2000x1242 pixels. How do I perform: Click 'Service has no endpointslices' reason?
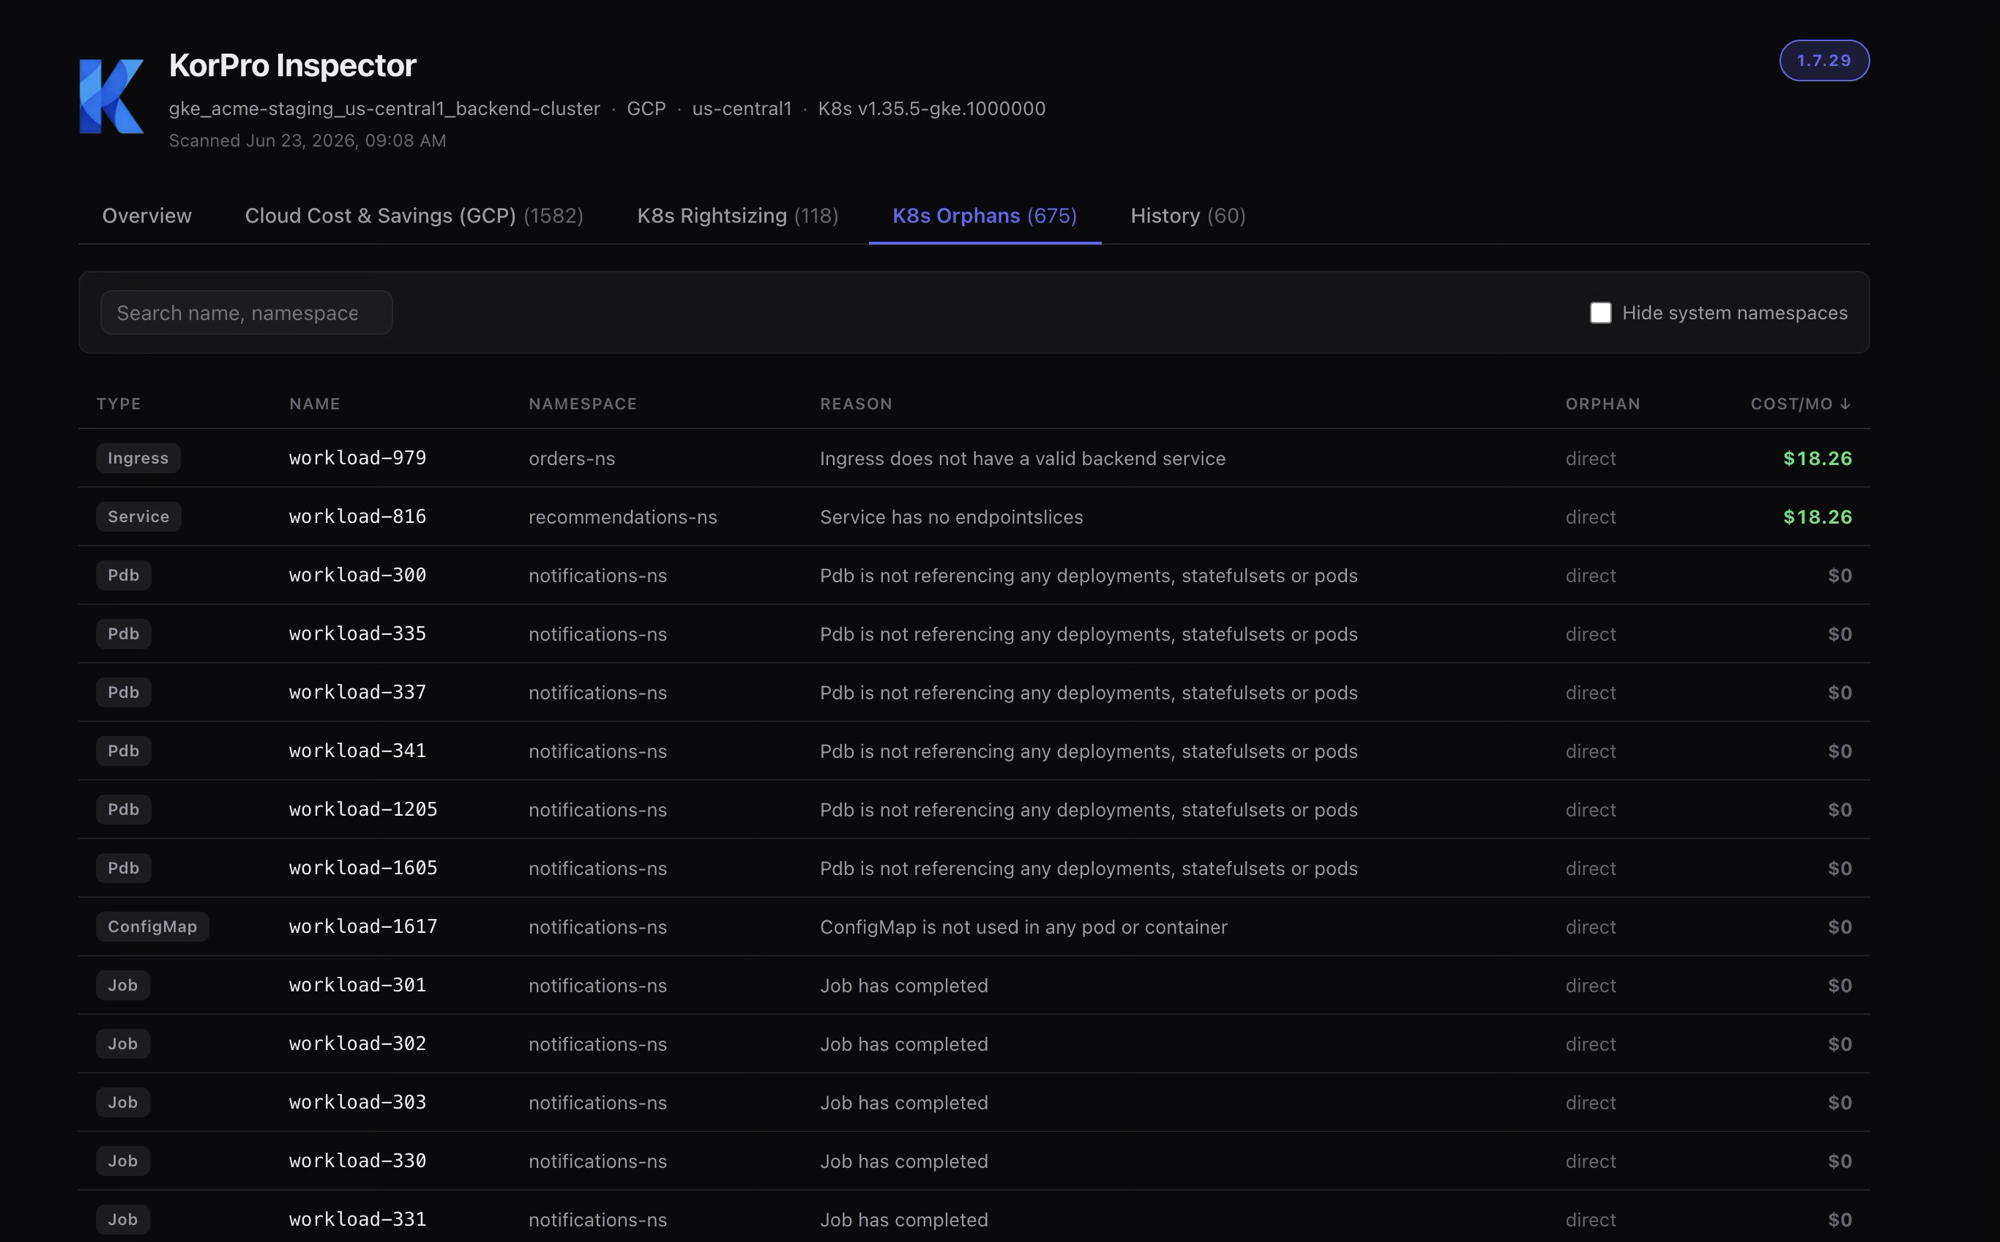pos(952,517)
